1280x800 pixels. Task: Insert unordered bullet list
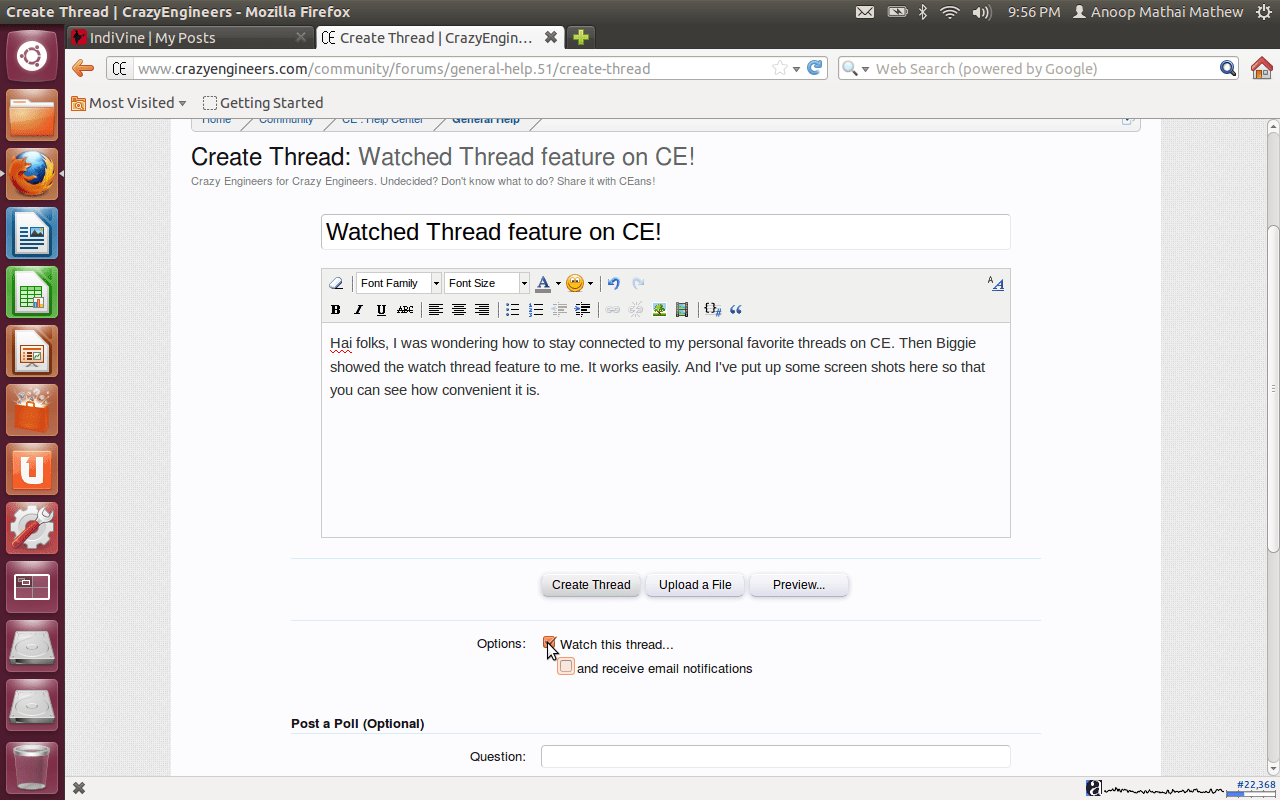coord(512,310)
